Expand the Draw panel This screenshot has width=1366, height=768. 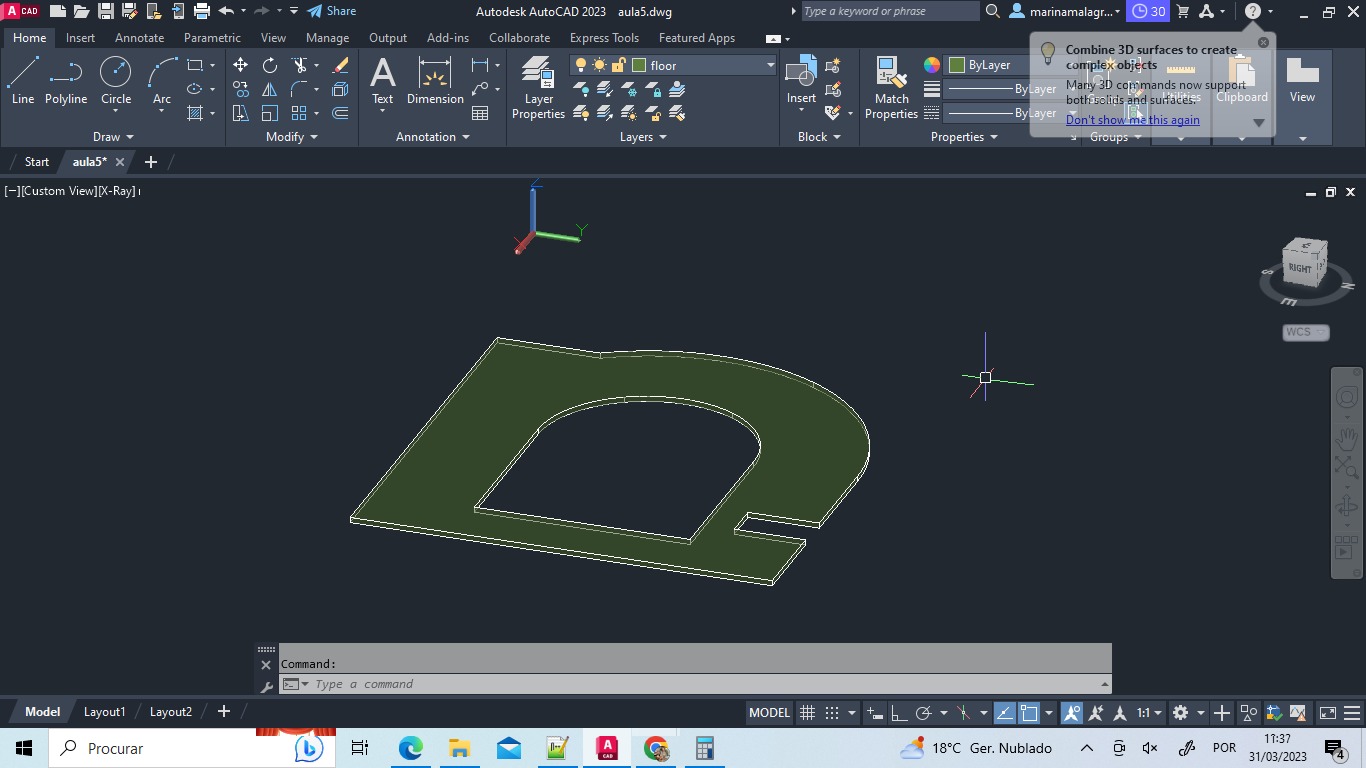[113, 137]
